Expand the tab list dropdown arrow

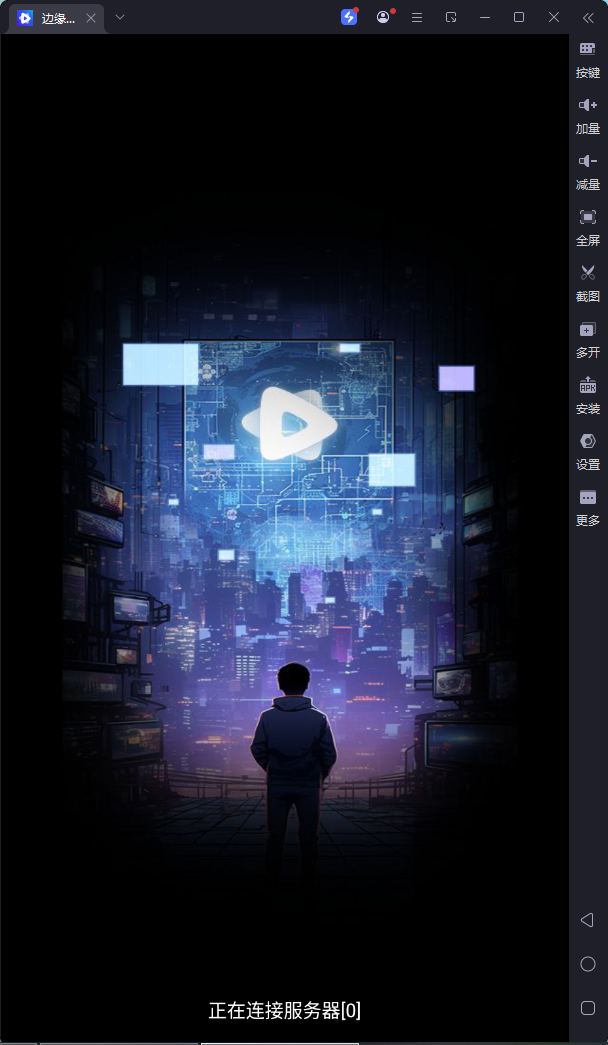pos(120,17)
